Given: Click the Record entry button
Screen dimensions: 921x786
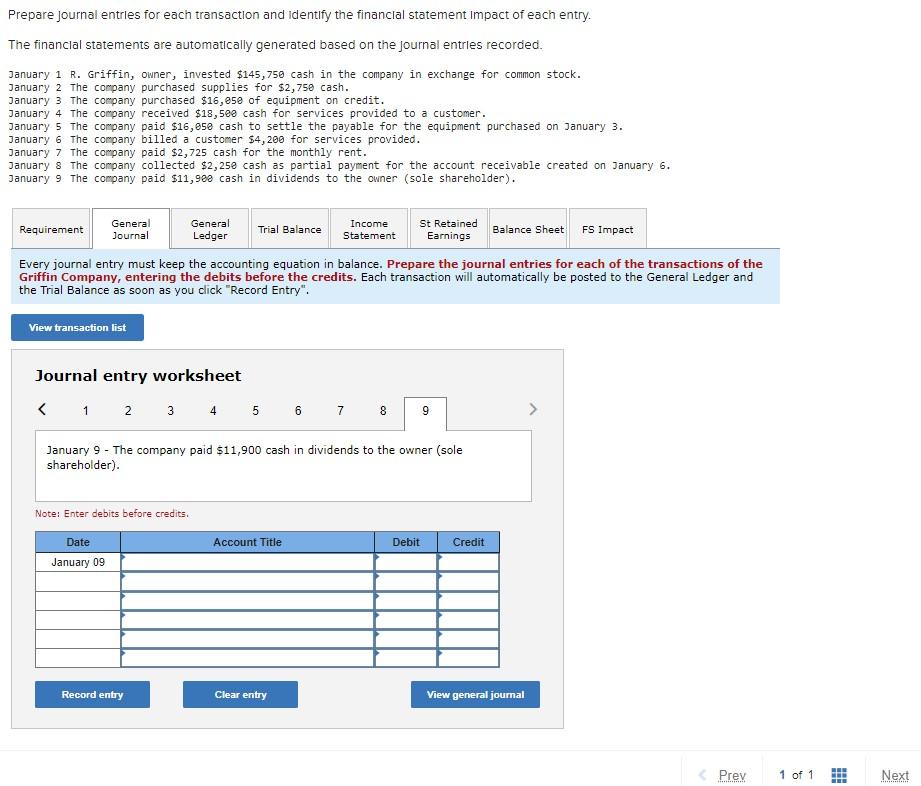Looking at the screenshot, I should pos(92,694).
